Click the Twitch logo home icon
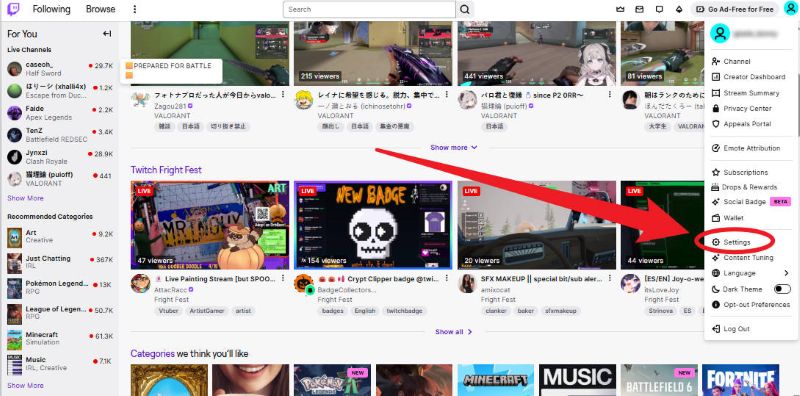Screen dimensions: 800x396 [13, 9]
